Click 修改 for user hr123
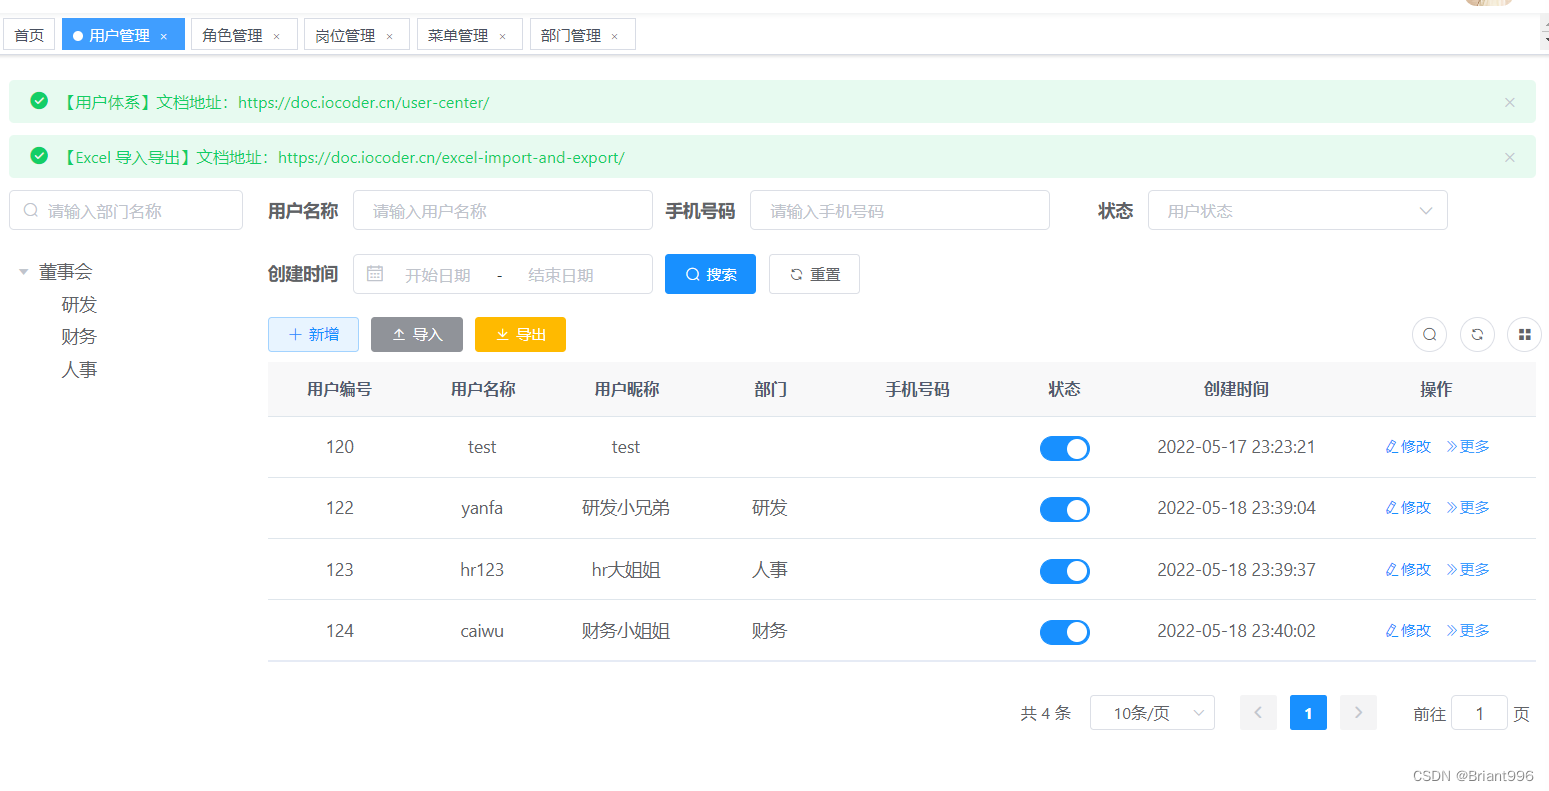The width and height of the screenshot is (1549, 791). click(x=1408, y=569)
